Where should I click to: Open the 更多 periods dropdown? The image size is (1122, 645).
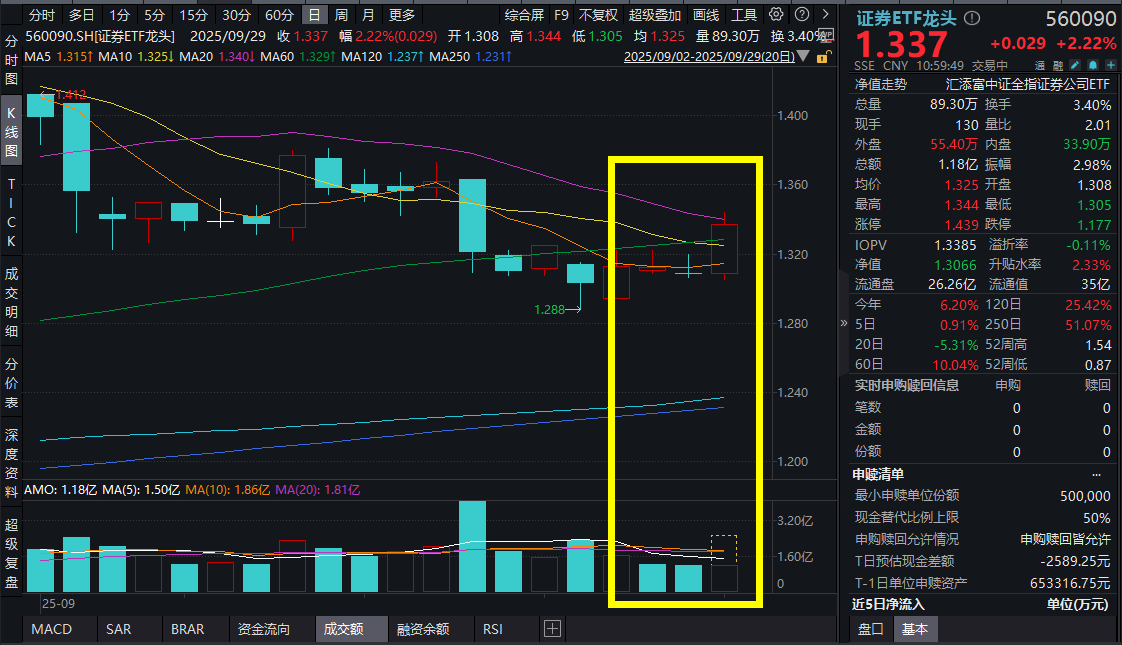pyautogui.click(x=401, y=15)
